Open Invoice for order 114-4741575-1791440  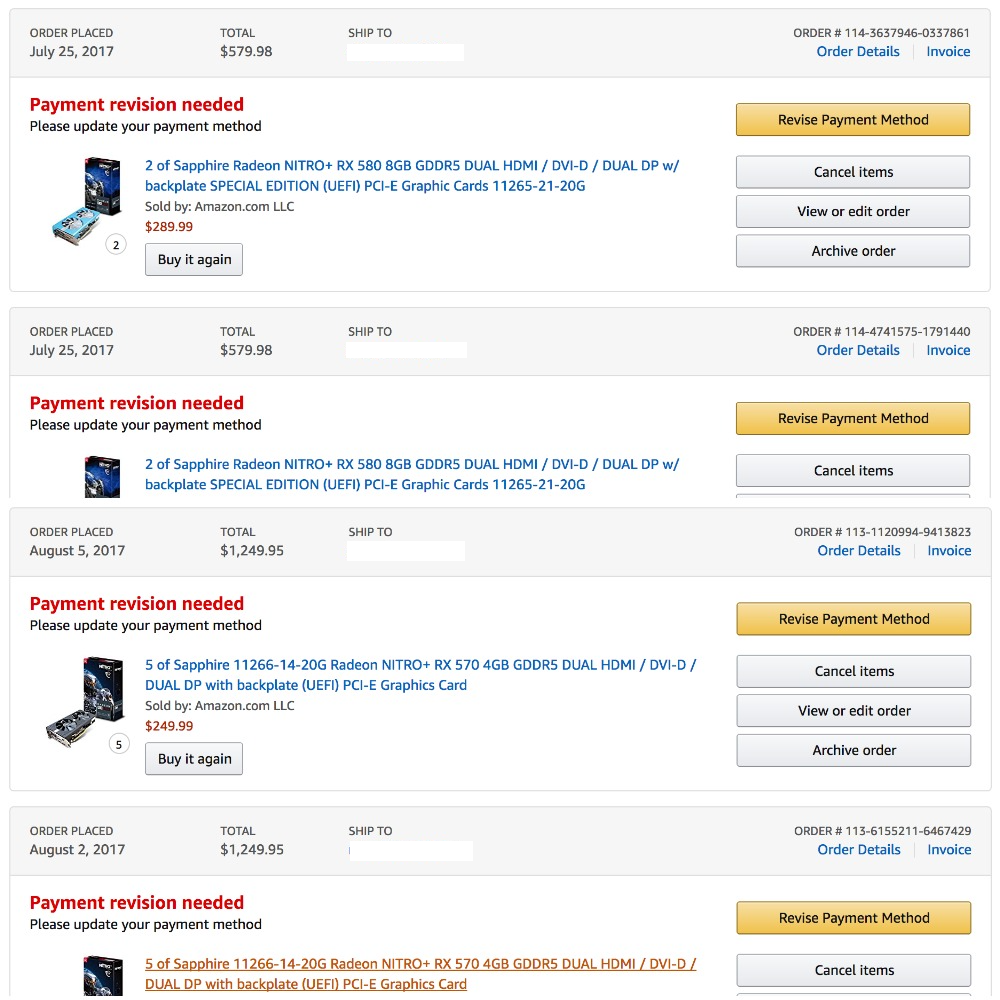coord(948,351)
